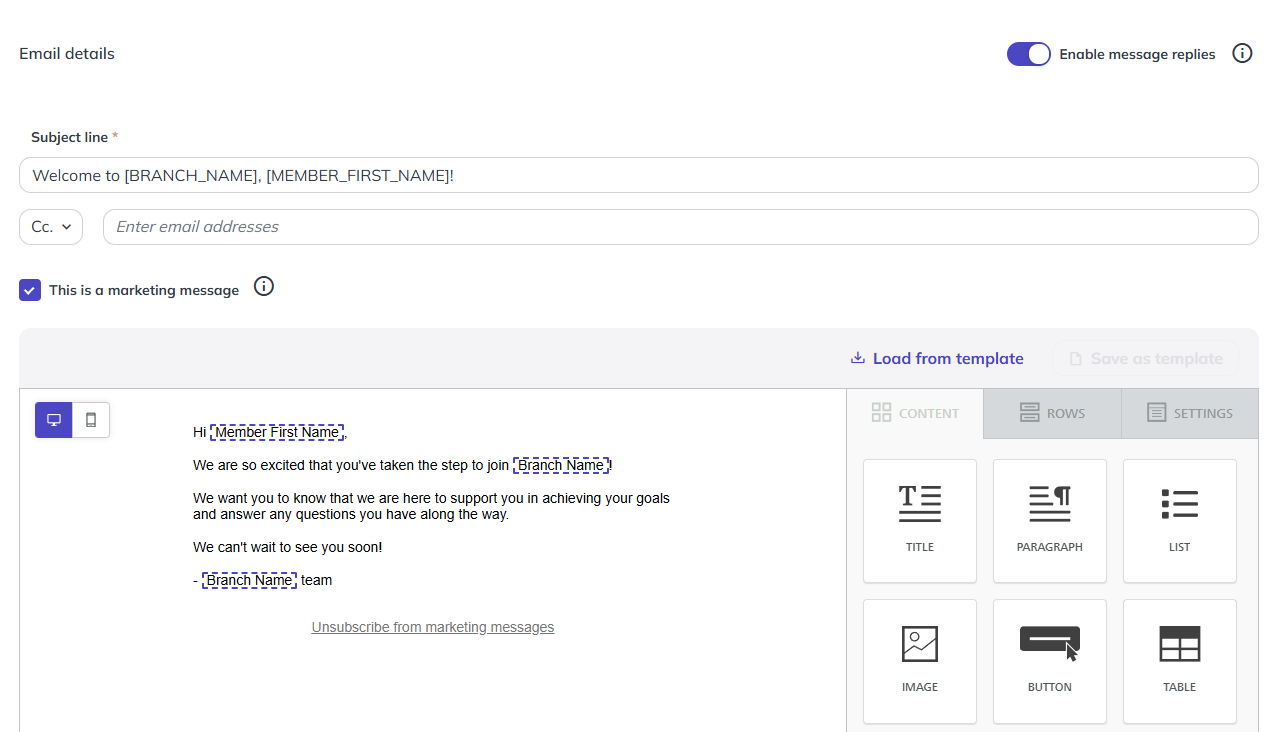Select the List content block
Viewport: 1272px width, 732px height.
pos(1180,521)
